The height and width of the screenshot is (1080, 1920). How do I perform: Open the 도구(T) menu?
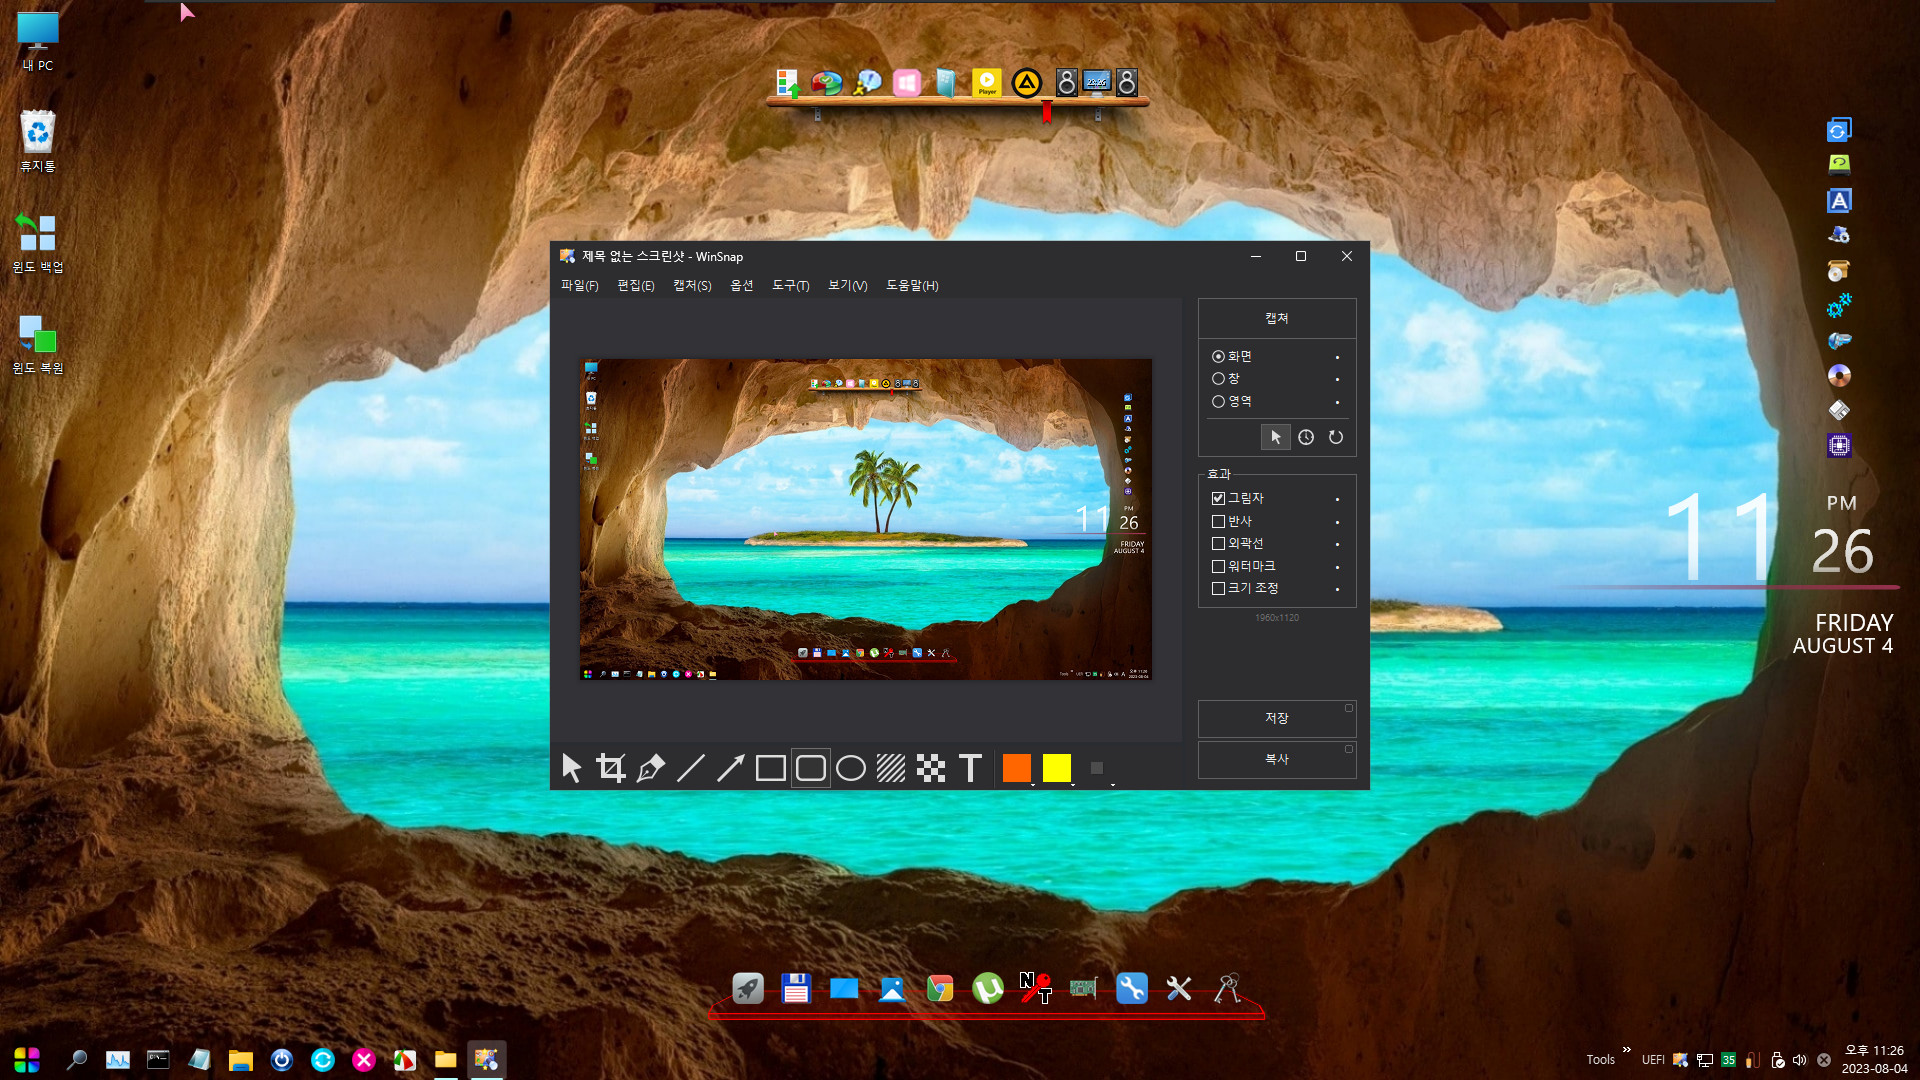[791, 286]
